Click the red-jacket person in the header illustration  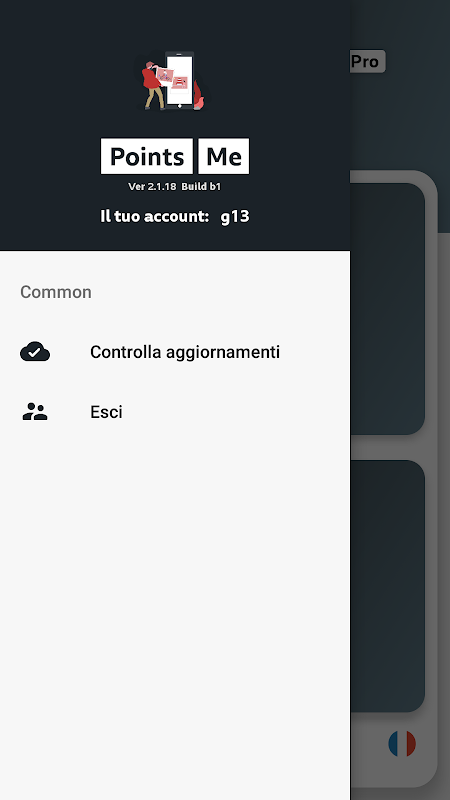[x=152, y=85]
